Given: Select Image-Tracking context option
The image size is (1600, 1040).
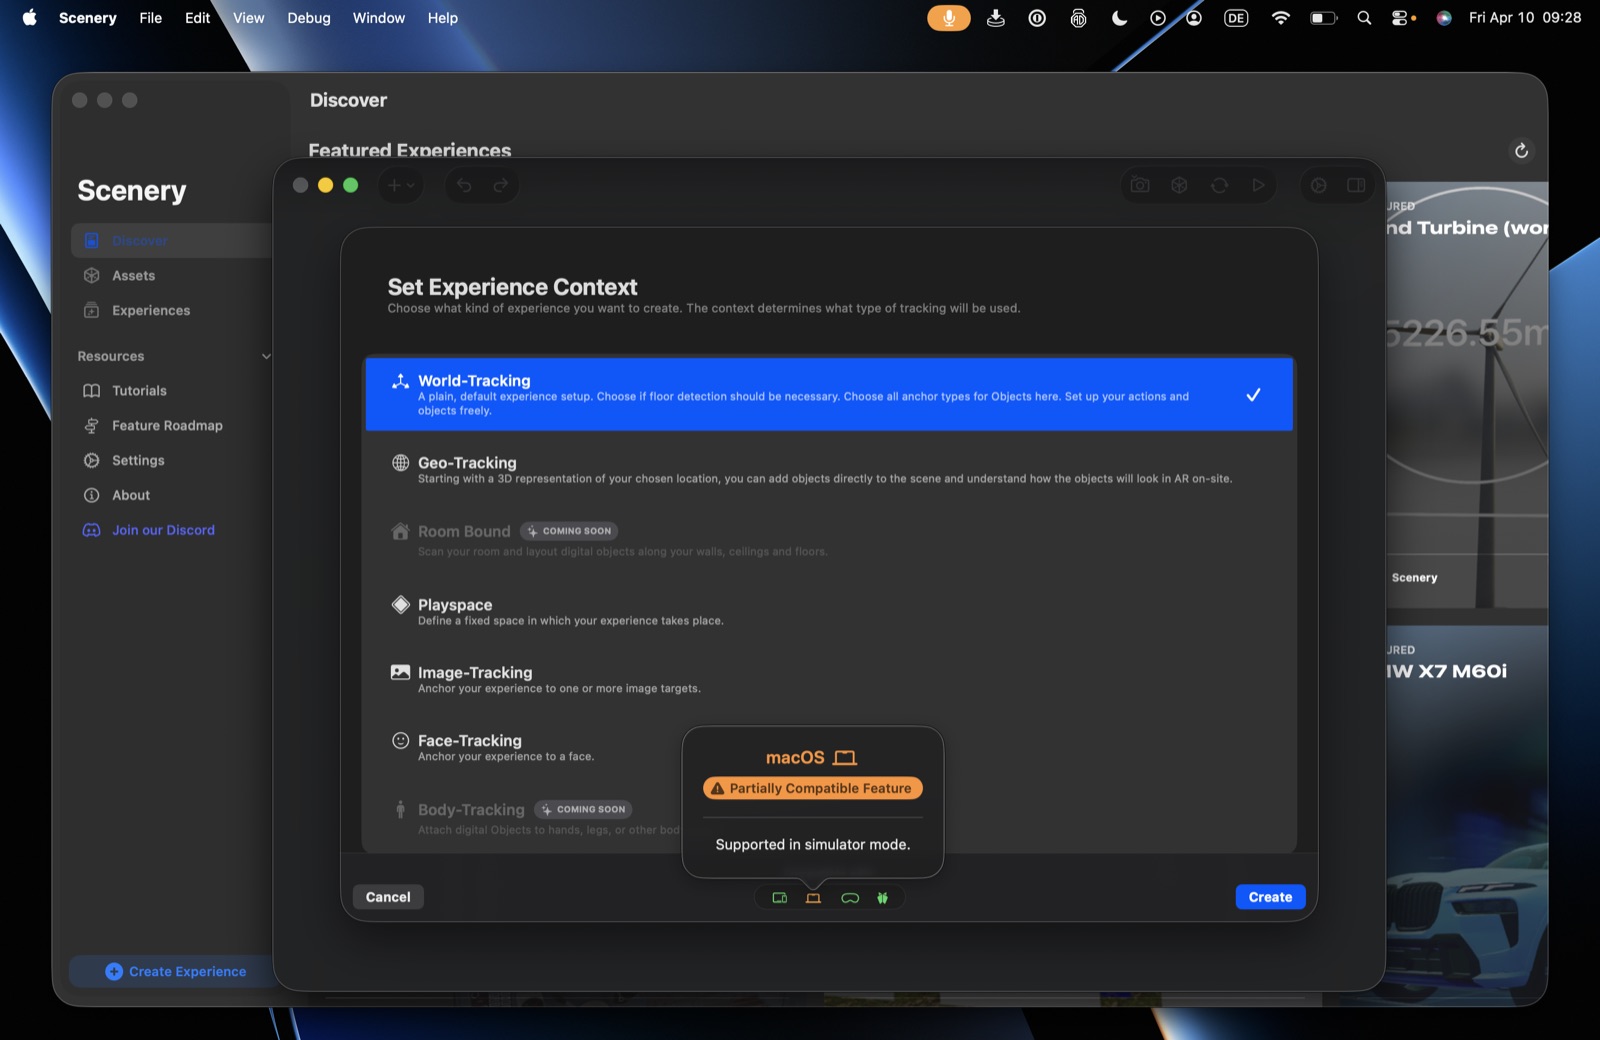Looking at the screenshot, I should click(829, 680).
